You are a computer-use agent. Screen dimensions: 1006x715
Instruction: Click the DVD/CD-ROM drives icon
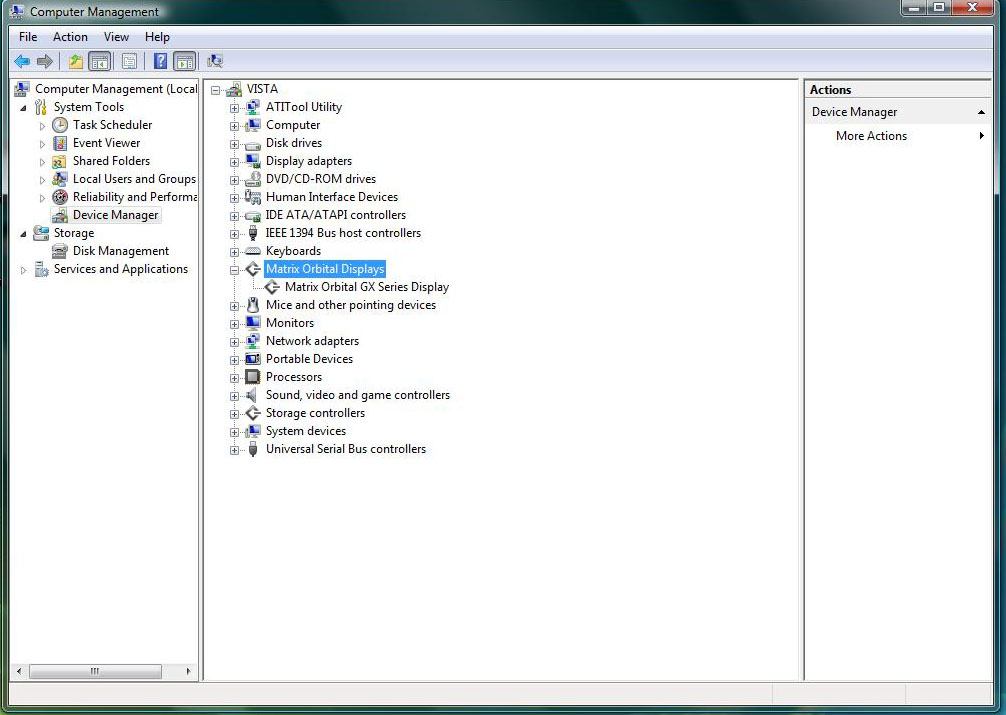pos(253,179)
